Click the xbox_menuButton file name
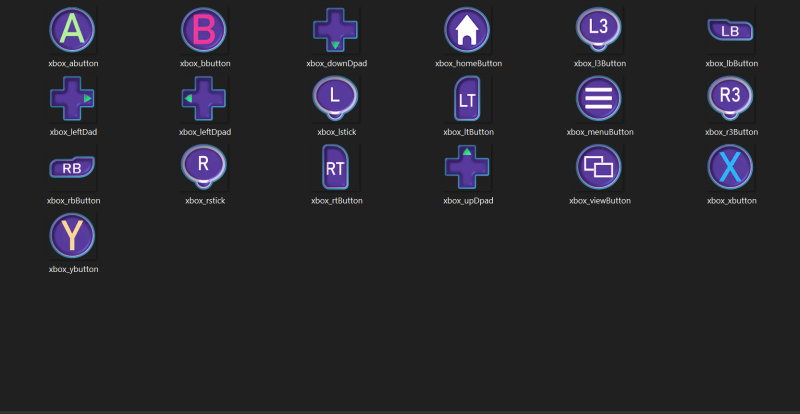This screenshot has height=414, width=800. tap(600, 132)
